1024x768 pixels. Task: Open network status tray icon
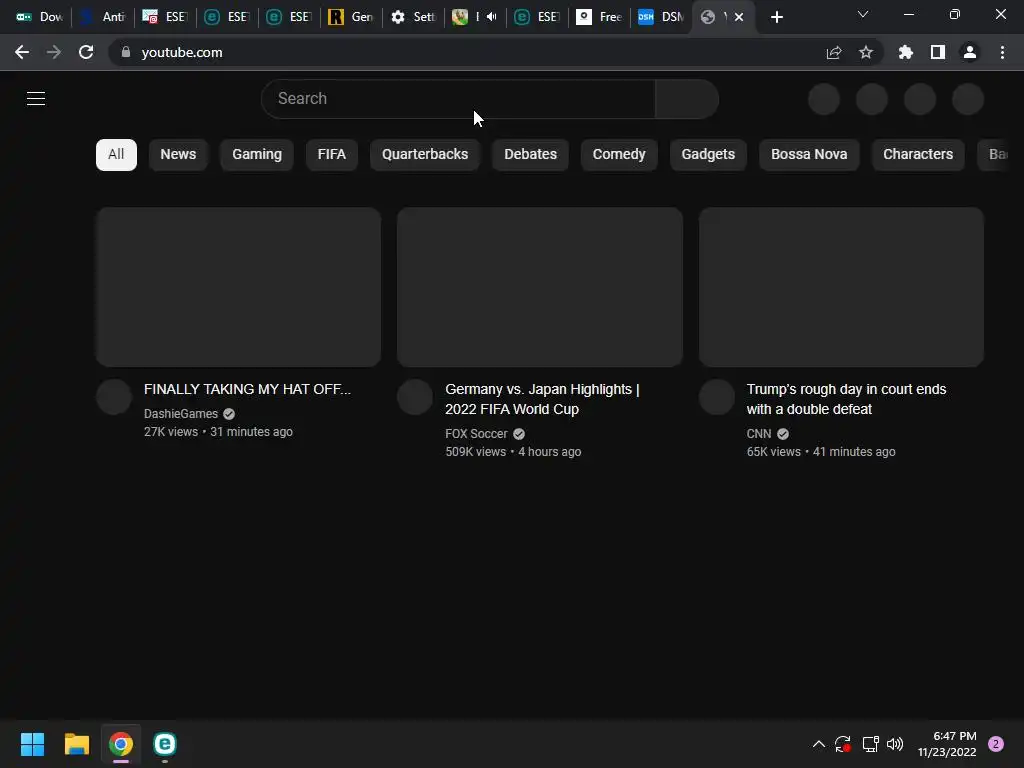click(870, 744)
